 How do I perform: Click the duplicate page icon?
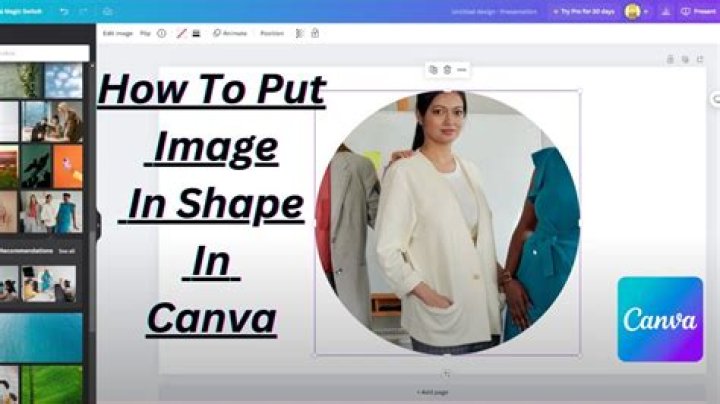(685, 60)
